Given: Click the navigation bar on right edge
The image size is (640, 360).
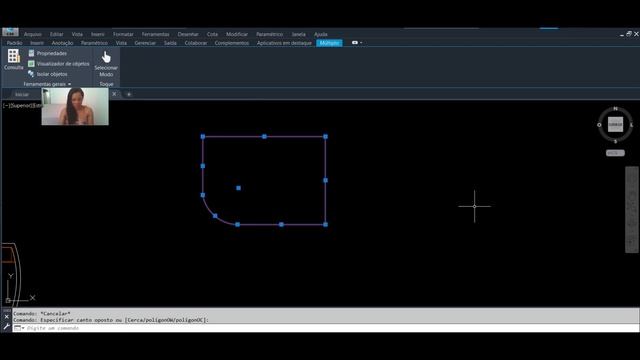Looking at the screenshot, I should 632,209.
